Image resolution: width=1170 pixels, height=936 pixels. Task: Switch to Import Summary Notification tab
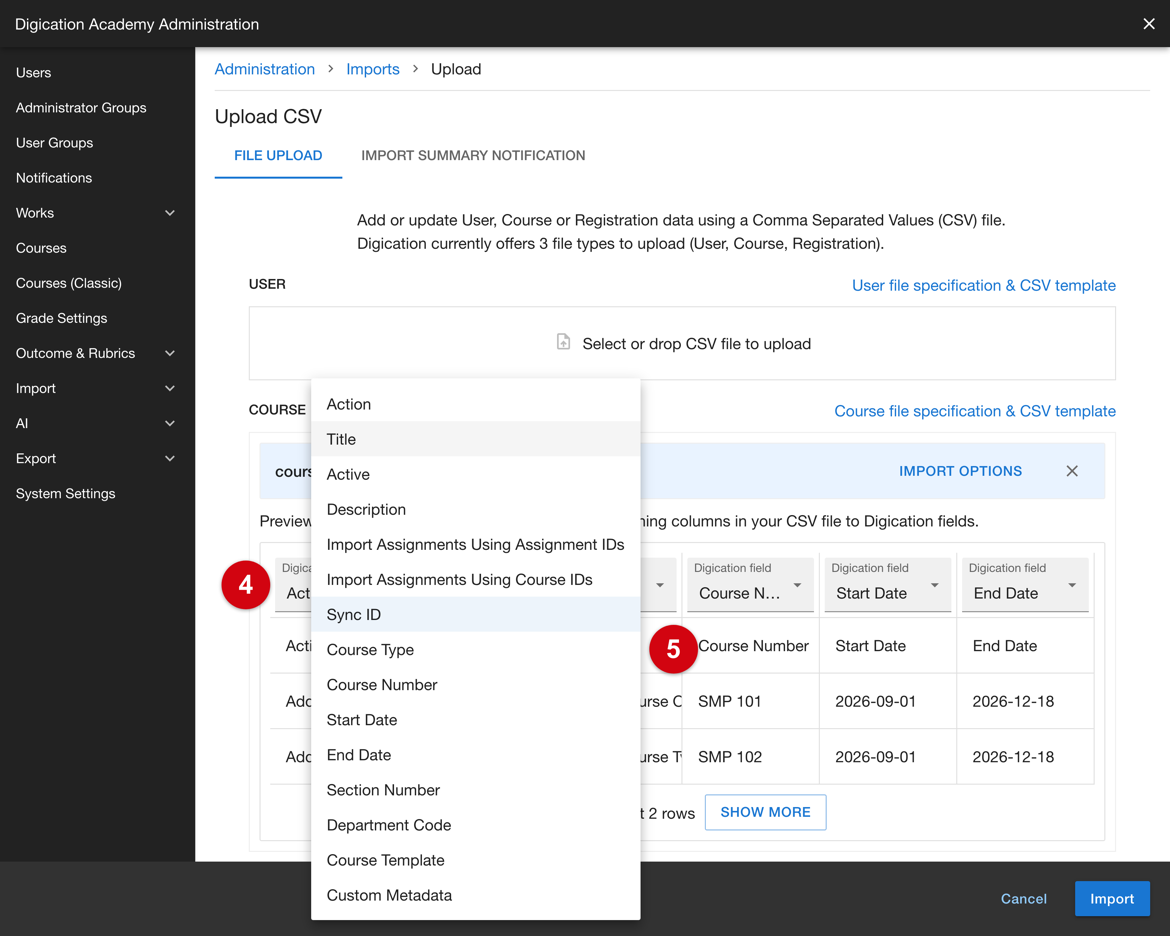(x=473, y=155)
